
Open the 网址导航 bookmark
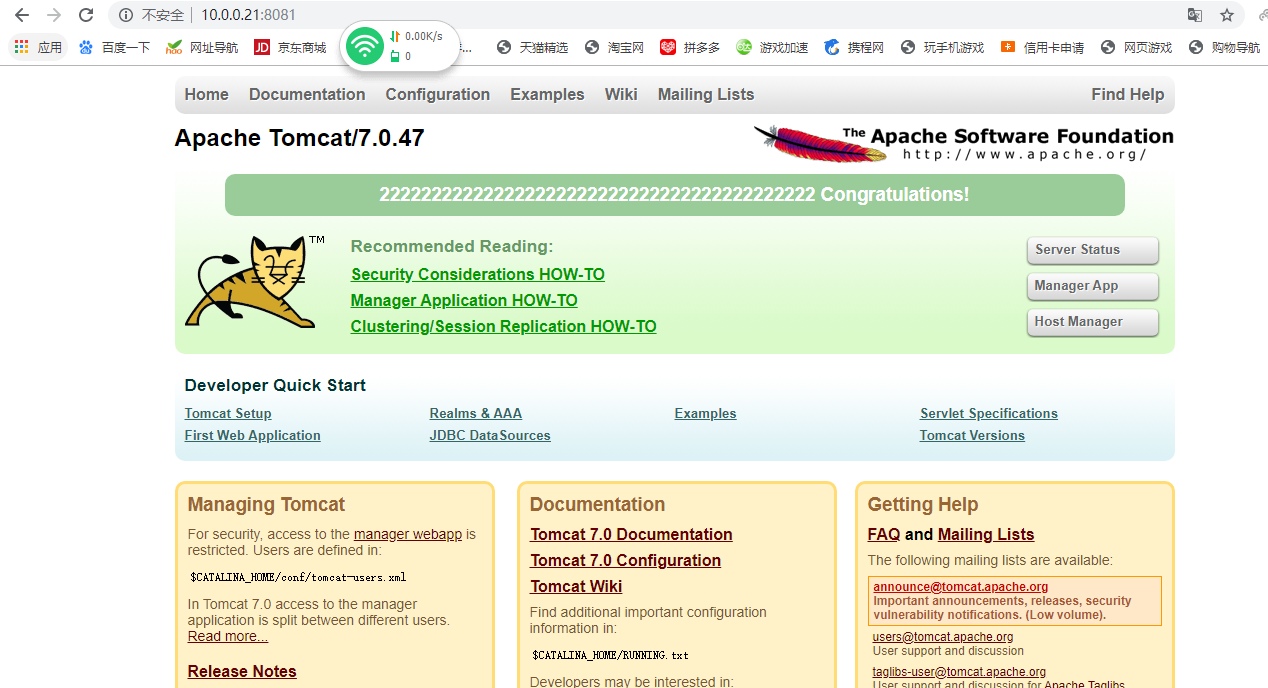coord(202,47)
